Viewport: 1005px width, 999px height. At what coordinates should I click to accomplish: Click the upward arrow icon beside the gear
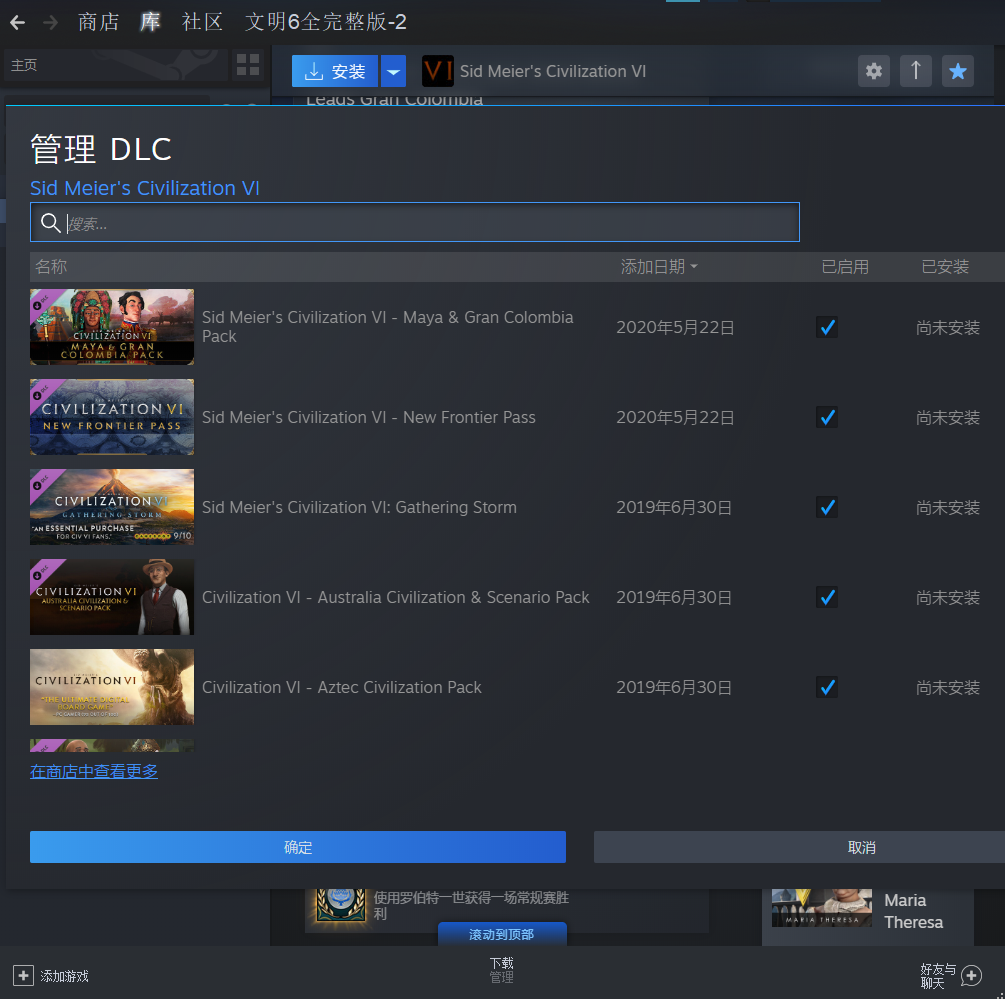click(916, 71)
